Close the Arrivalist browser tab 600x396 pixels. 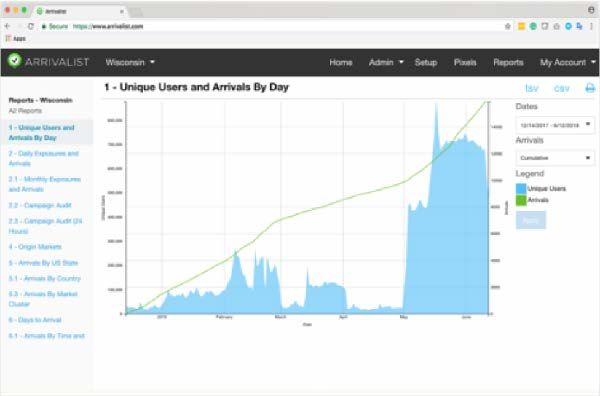[122, 11]
